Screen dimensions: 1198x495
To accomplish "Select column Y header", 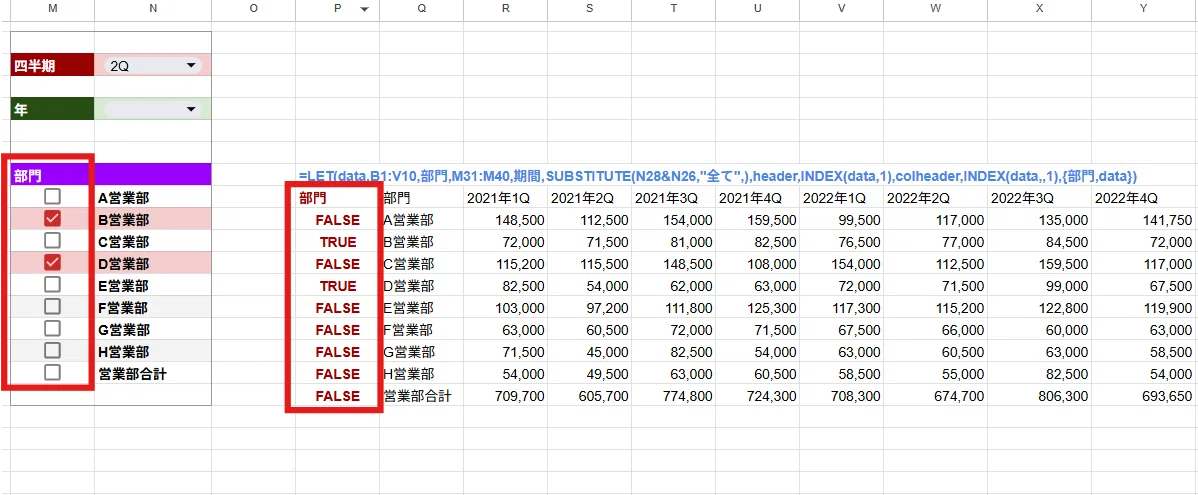I will coord(1144,8).
